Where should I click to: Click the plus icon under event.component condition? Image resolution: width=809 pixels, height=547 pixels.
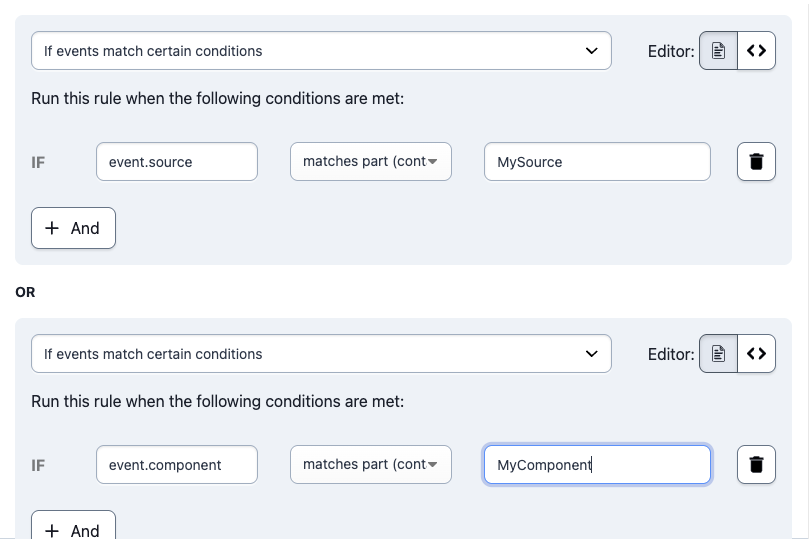pos(52,530)
